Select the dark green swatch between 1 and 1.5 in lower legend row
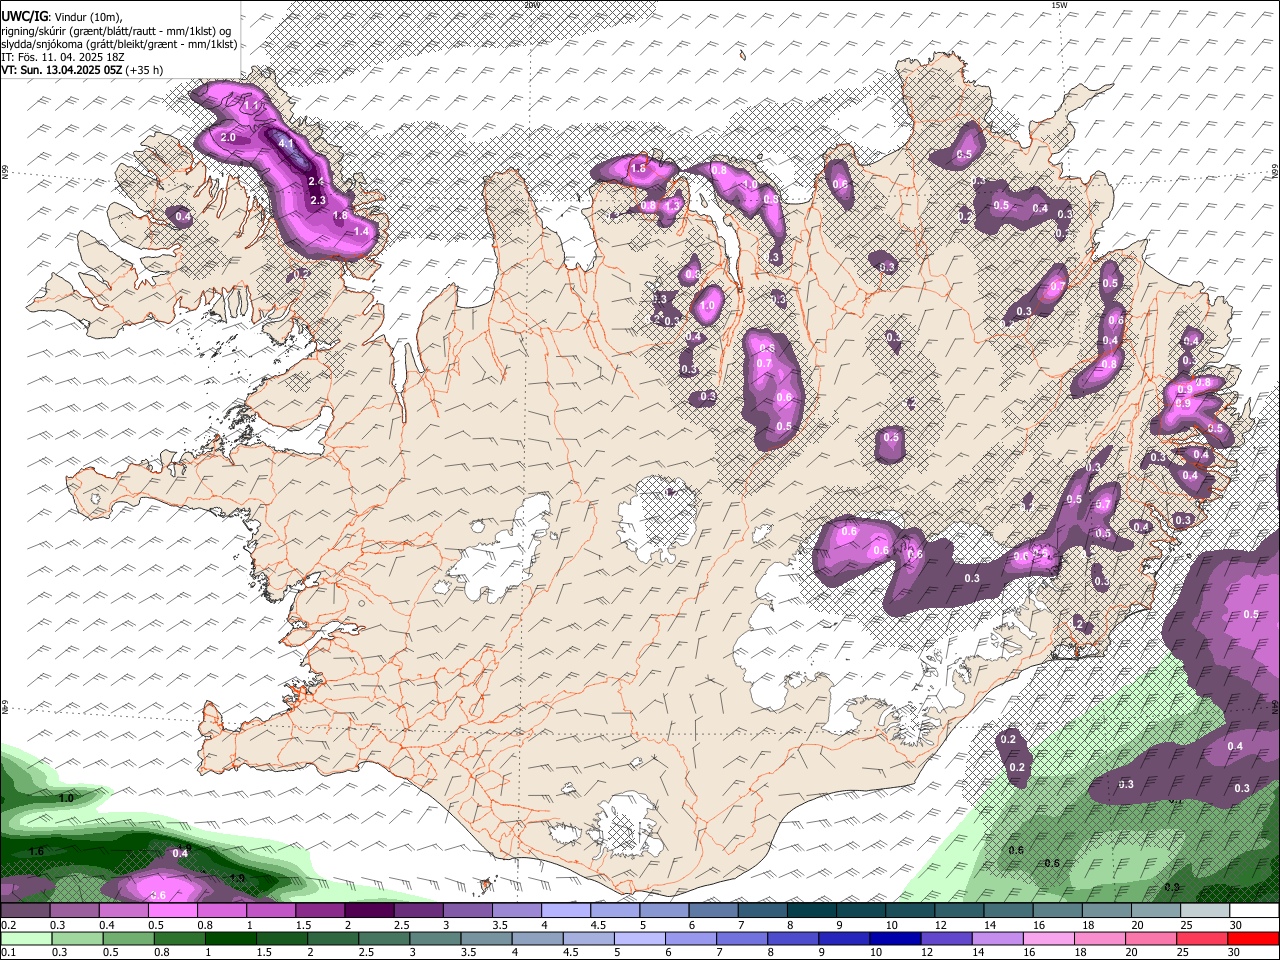 point(229,938)
